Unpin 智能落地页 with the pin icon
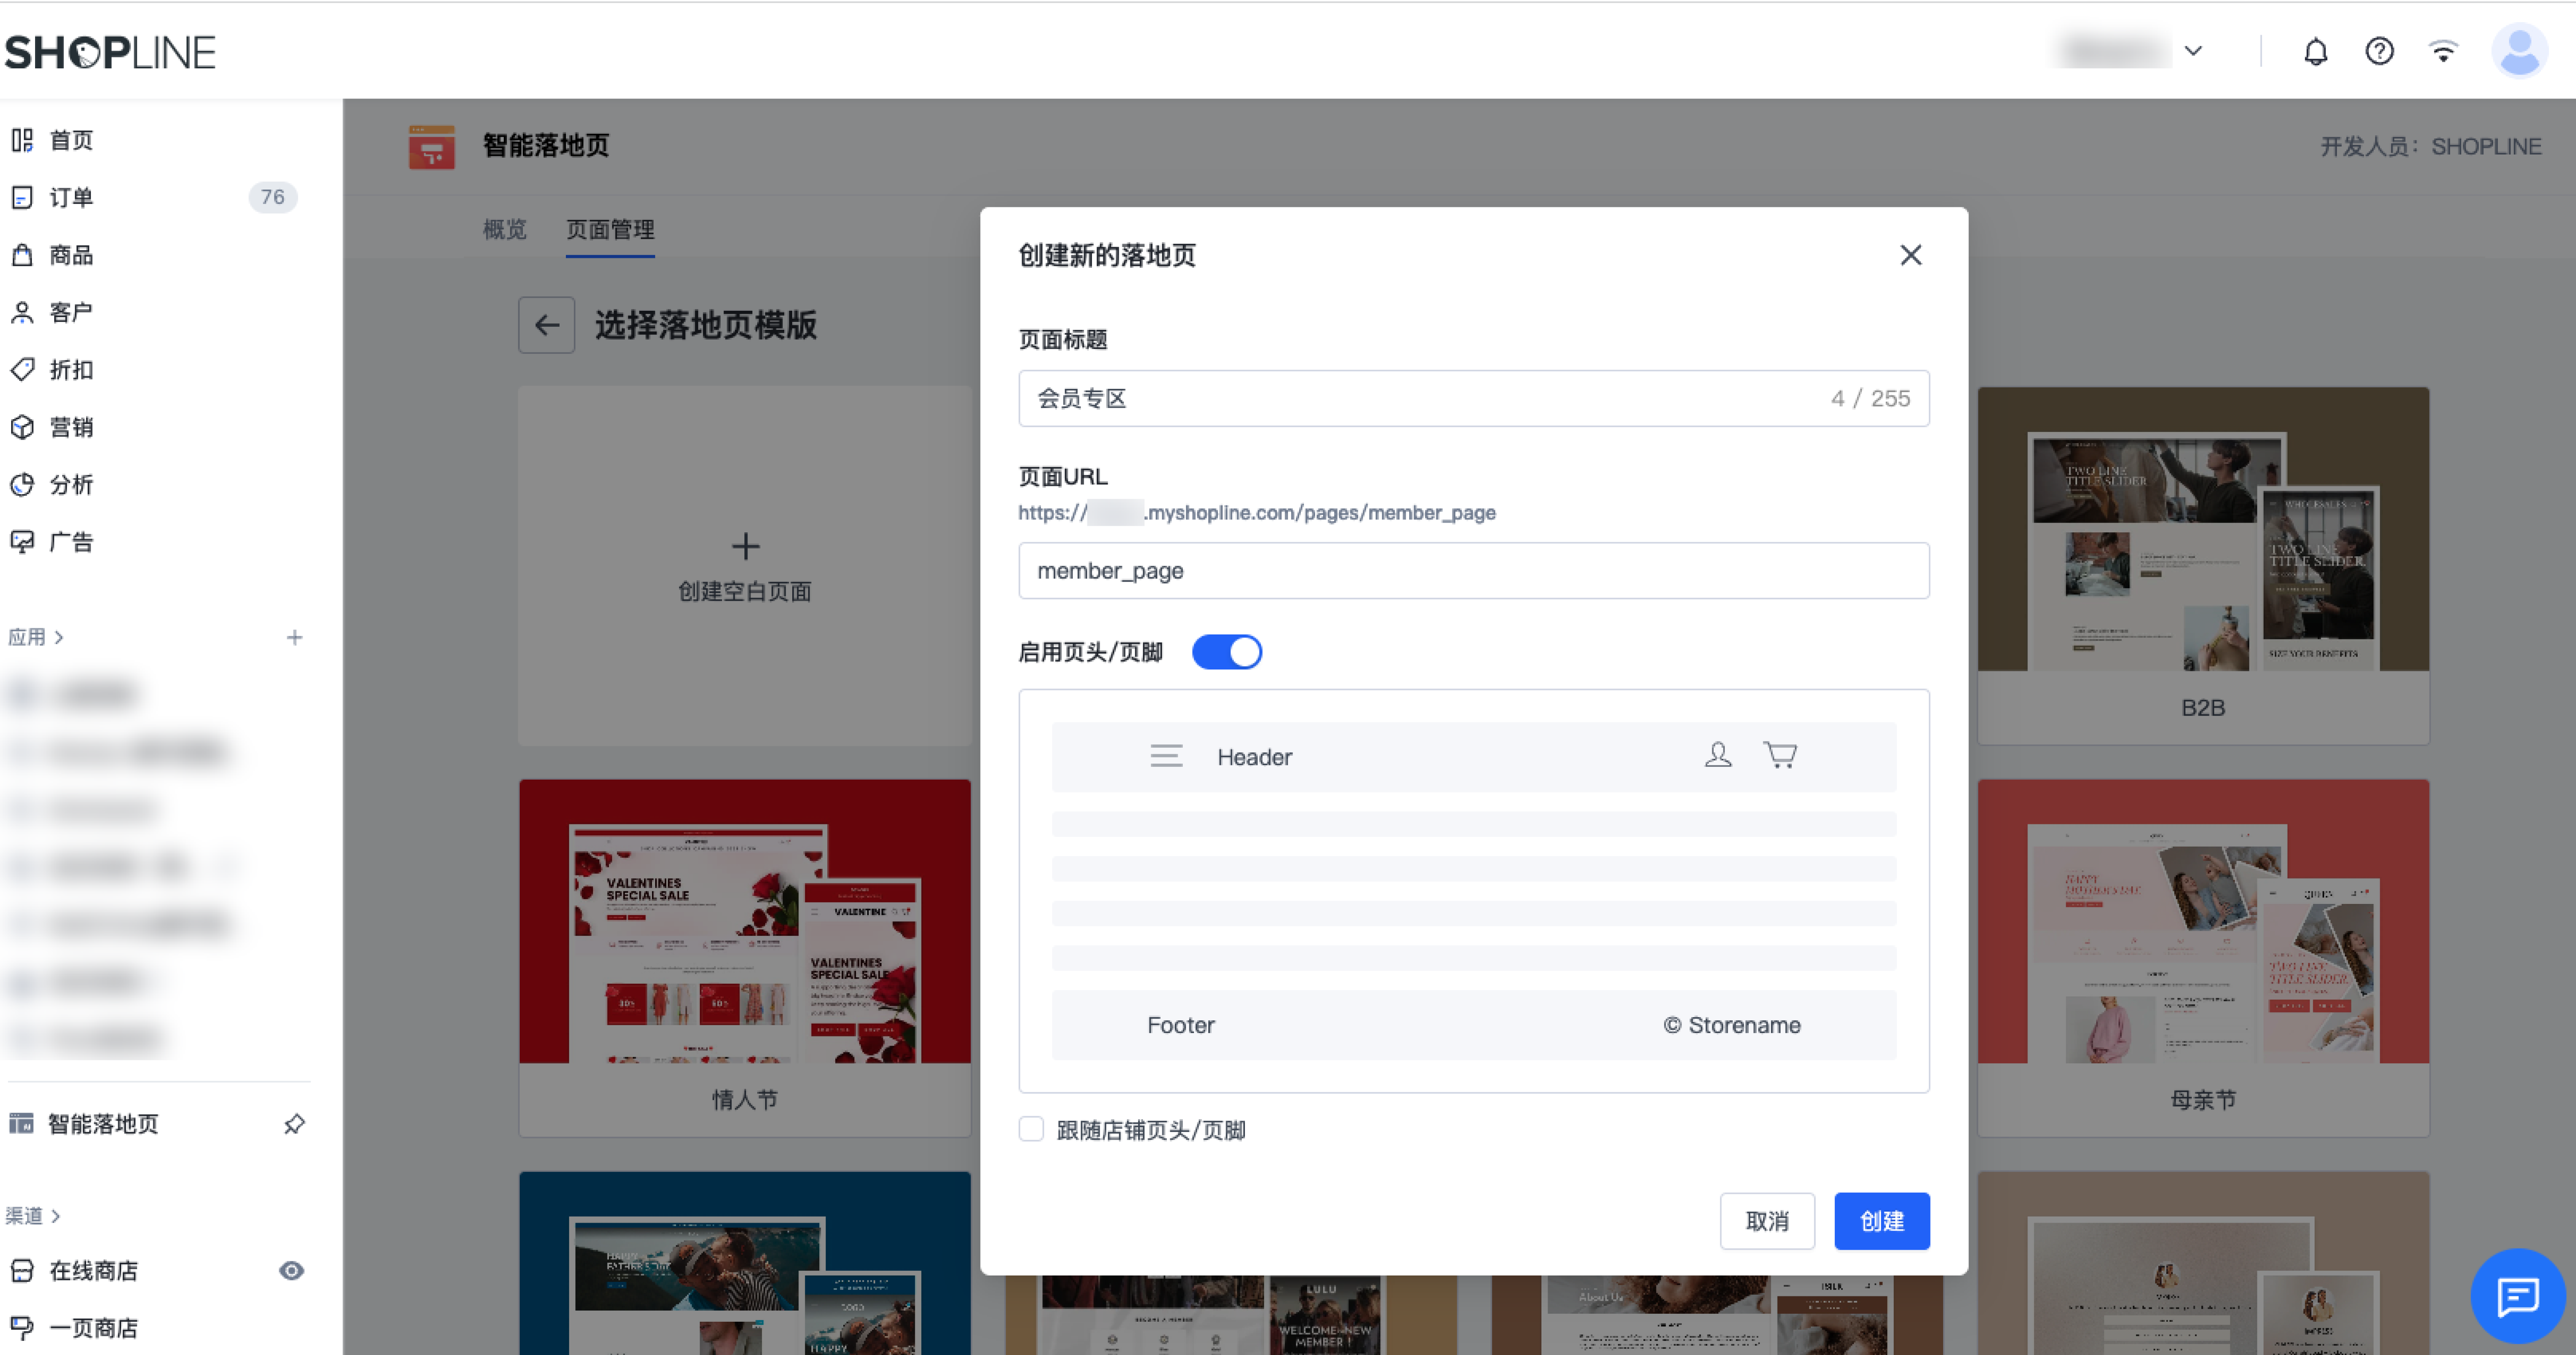Viewport: 2576px width, 1355px height. (x=294, y=1124)
